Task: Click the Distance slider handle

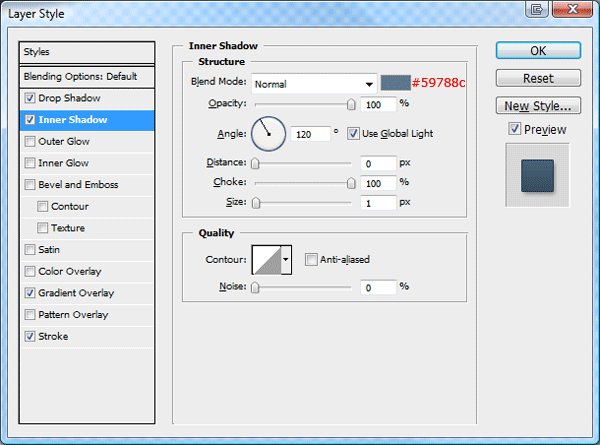Action: pos(255,164)
